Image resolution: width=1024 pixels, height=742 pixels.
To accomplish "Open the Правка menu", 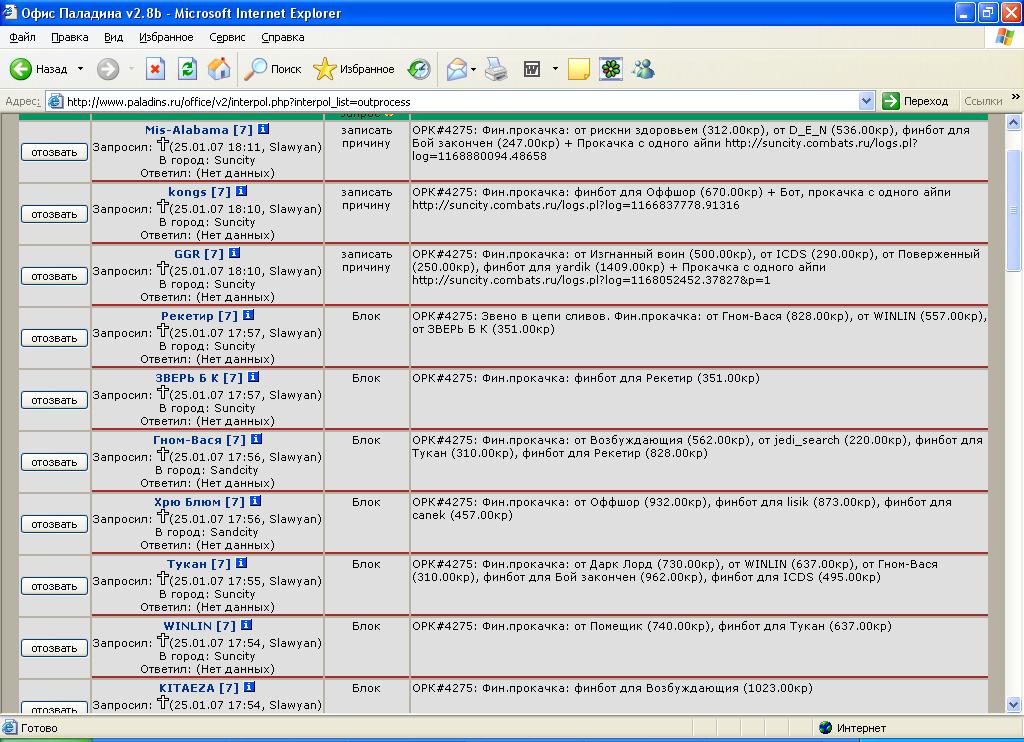I will click(x=69, y=37).
